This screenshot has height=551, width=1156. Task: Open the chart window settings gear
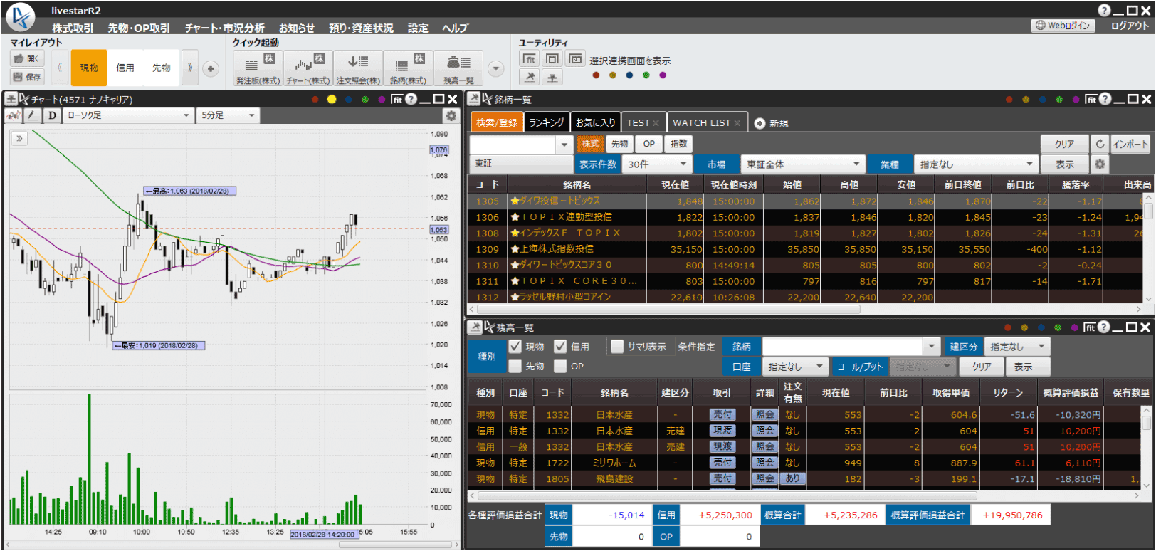450,116
